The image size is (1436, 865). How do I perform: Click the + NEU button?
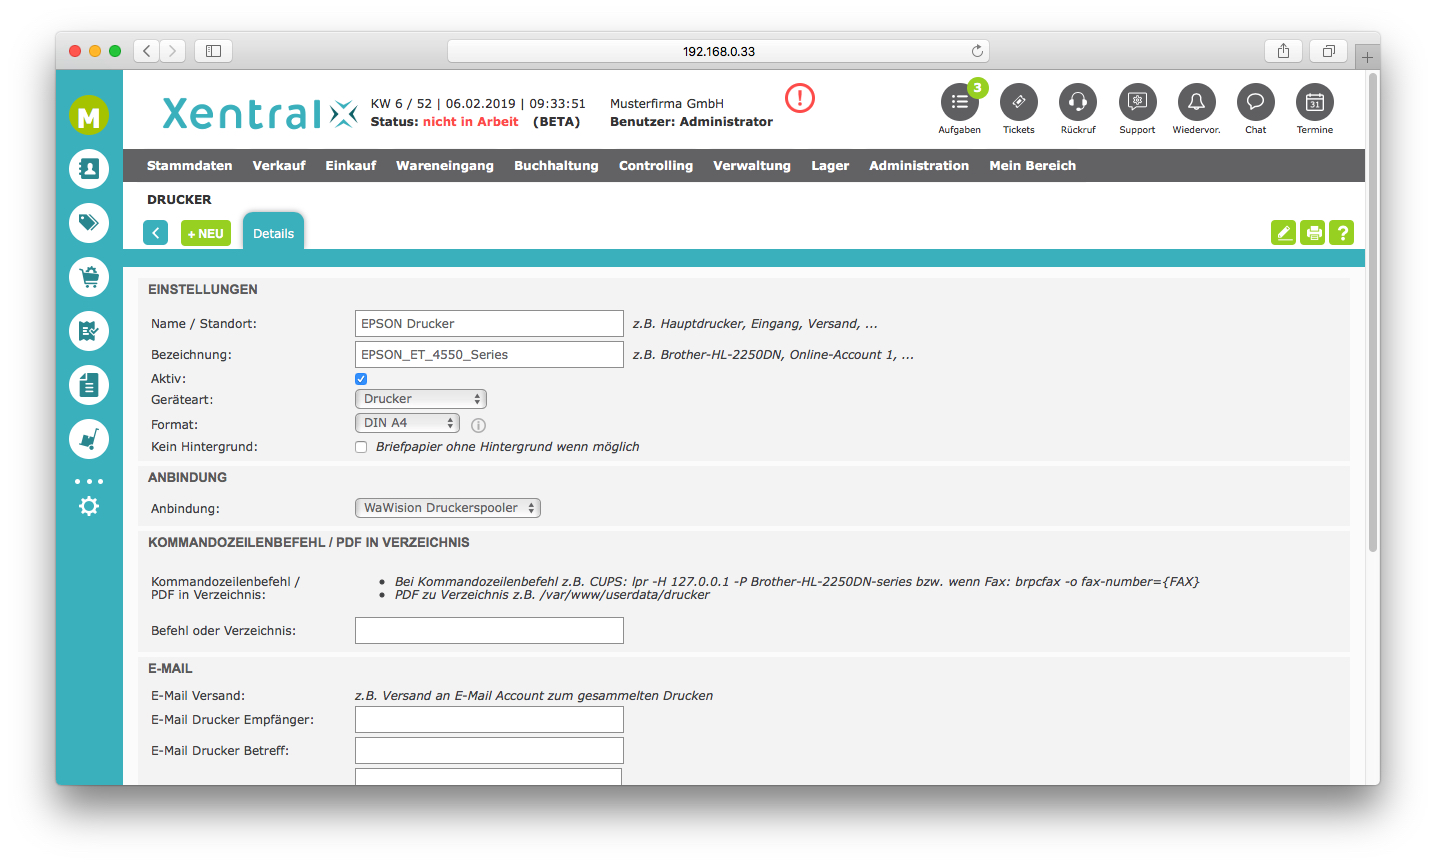pos(205,233)
